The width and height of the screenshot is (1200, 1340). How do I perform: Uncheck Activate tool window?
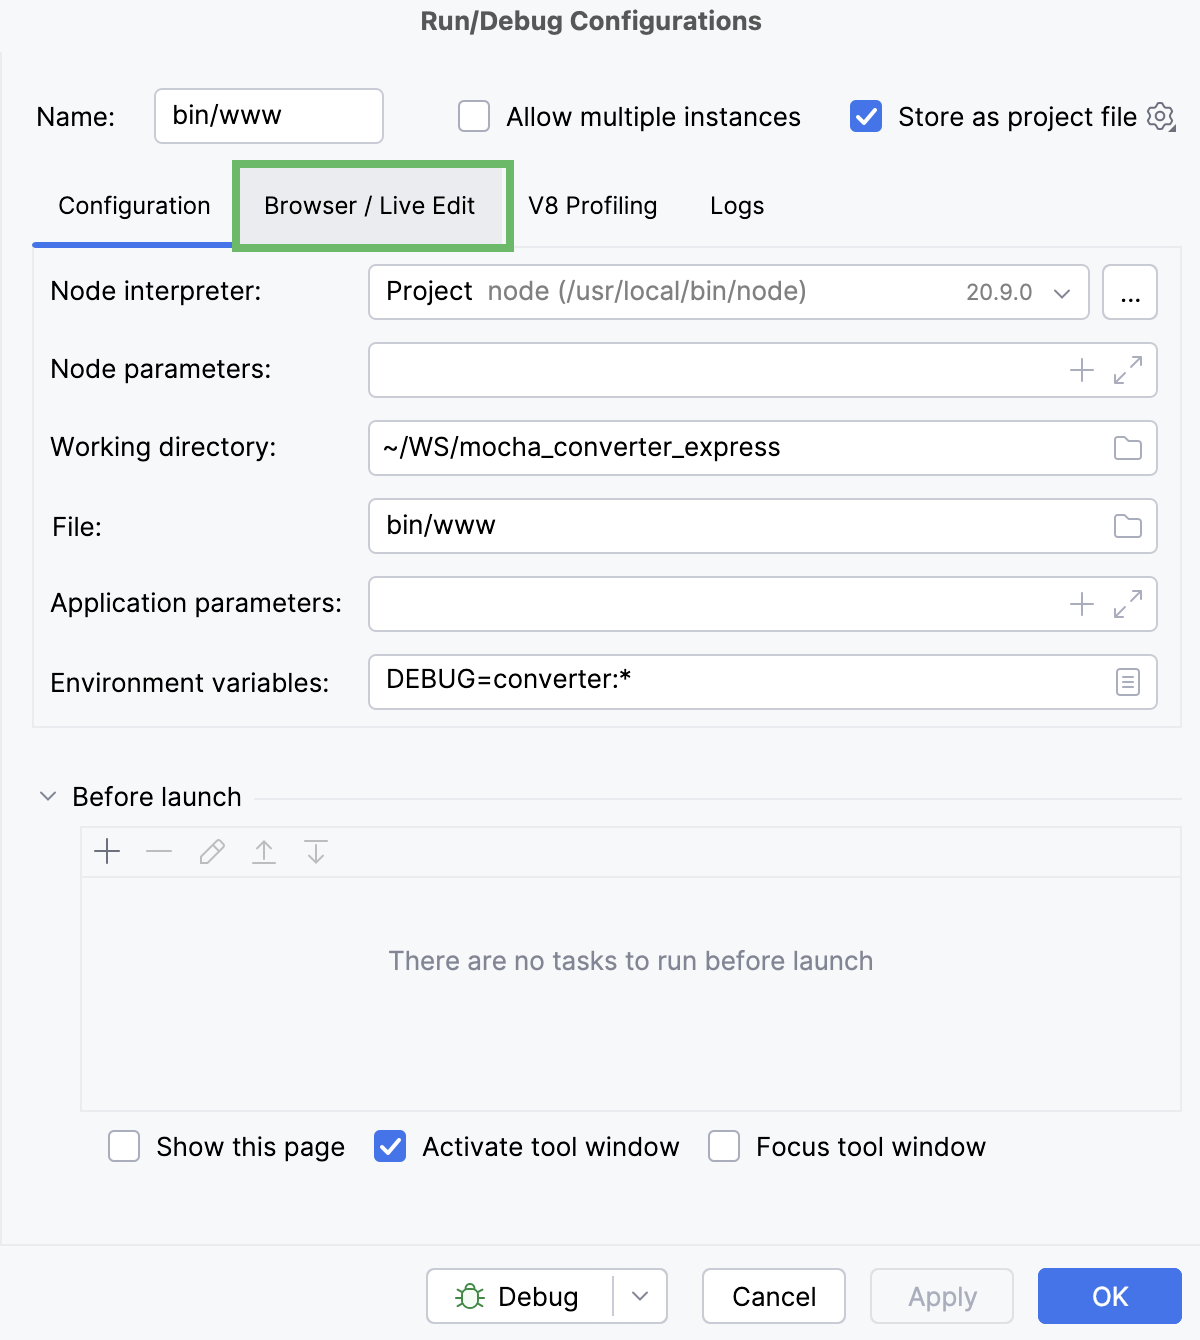pos(390,1147)
